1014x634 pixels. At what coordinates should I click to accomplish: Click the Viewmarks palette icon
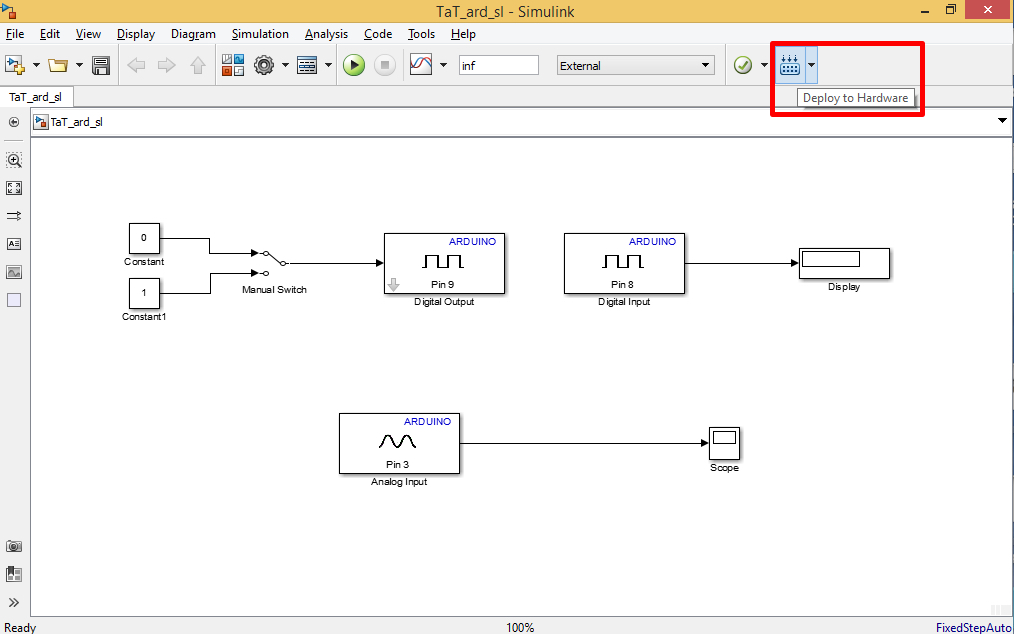point(14,574)
